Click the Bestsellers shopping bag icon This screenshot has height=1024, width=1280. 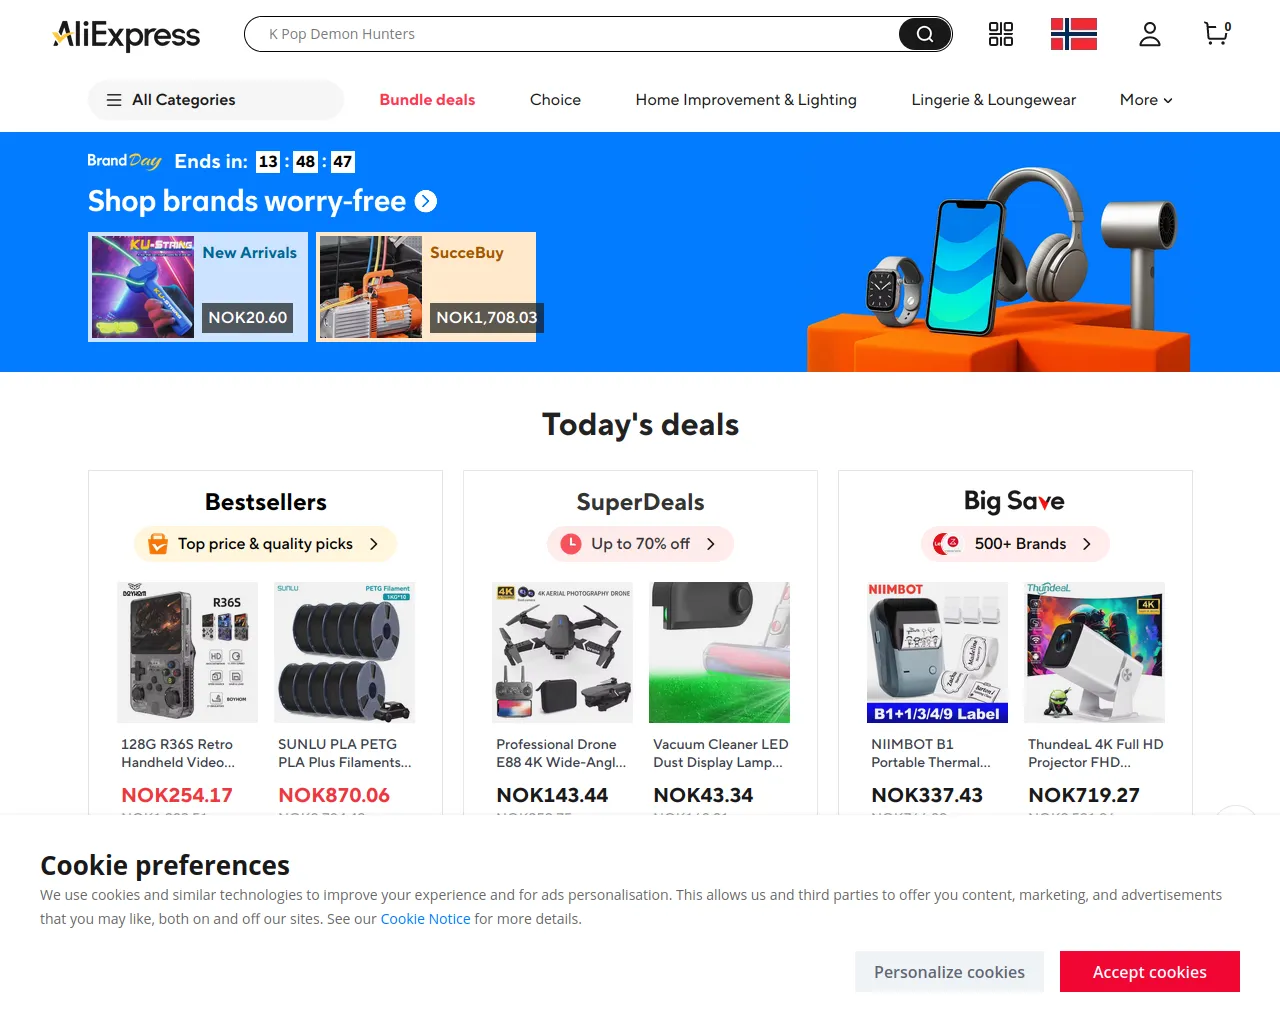click(158, 544)
